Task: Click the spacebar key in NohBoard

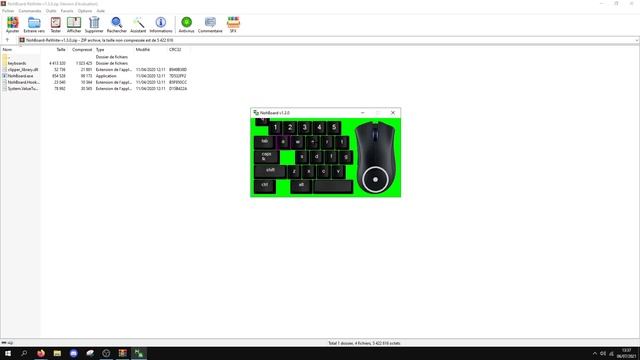Action: (x=333, y=186)
